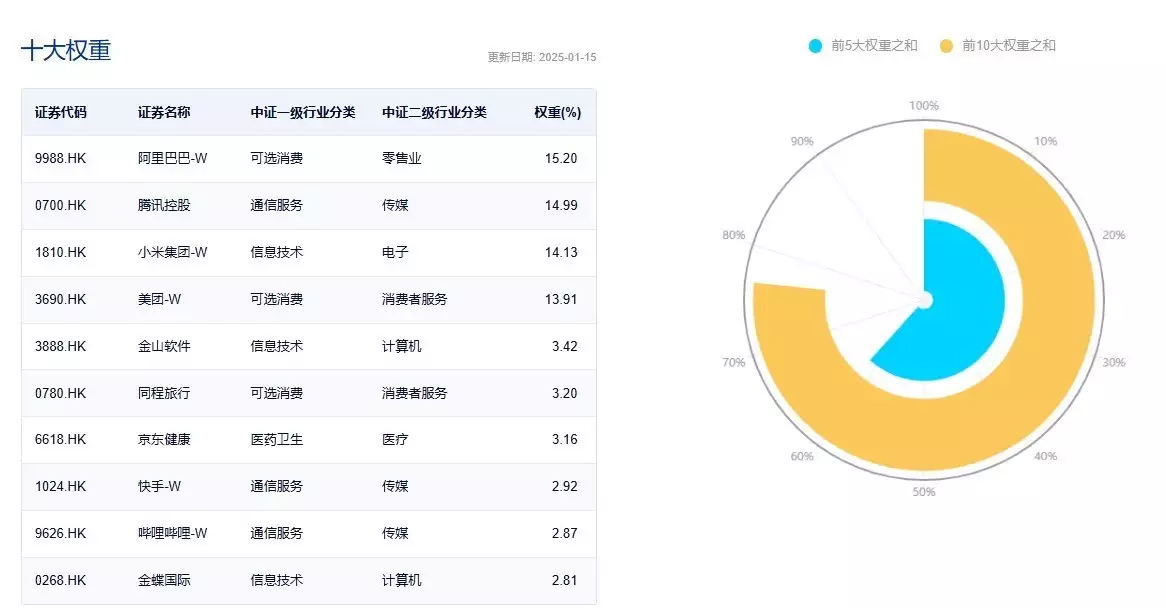Click the 14.13 weight value
The height and width of the screenshot is (608, 1166).
tap(561, 252)
